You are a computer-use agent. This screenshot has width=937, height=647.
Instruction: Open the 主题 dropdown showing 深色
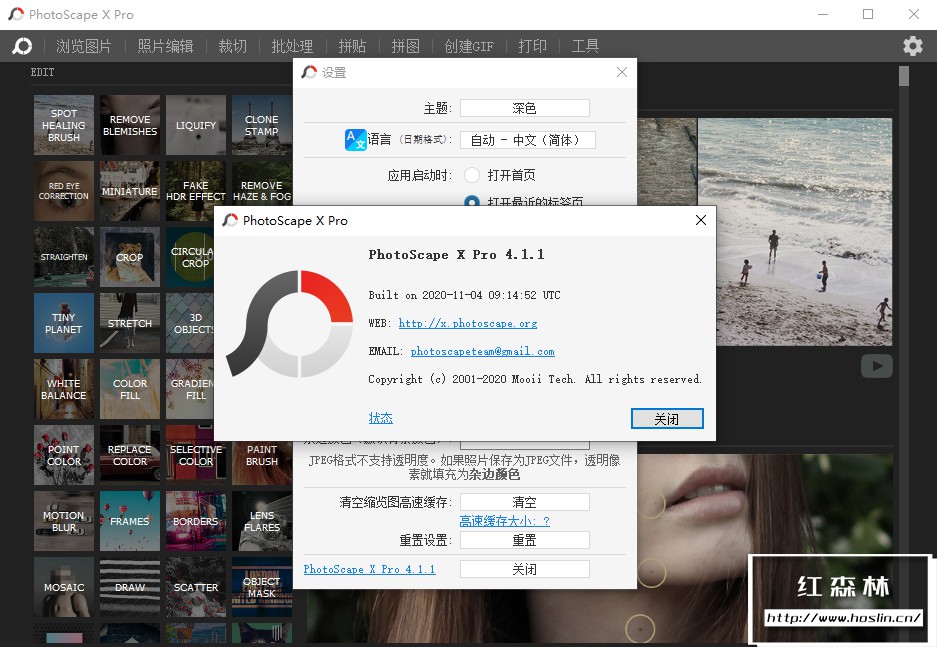[525, 108]
